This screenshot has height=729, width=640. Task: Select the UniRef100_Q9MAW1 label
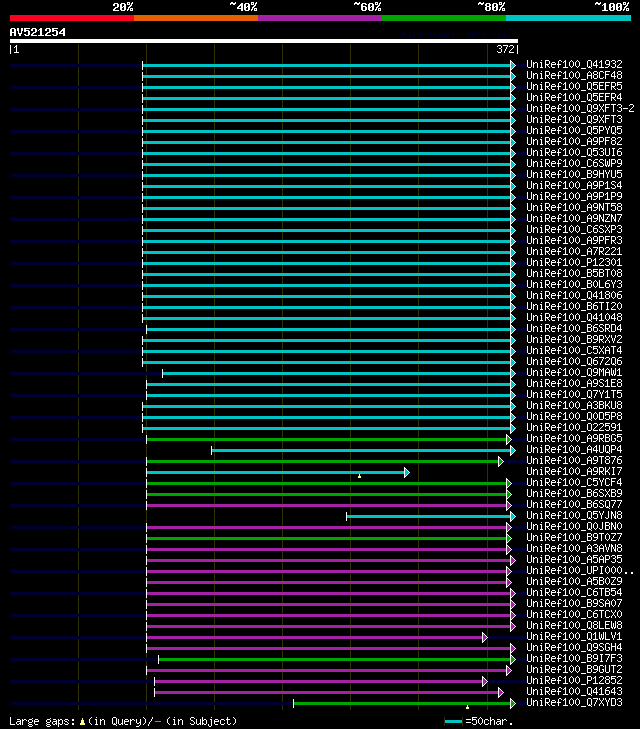574,372
